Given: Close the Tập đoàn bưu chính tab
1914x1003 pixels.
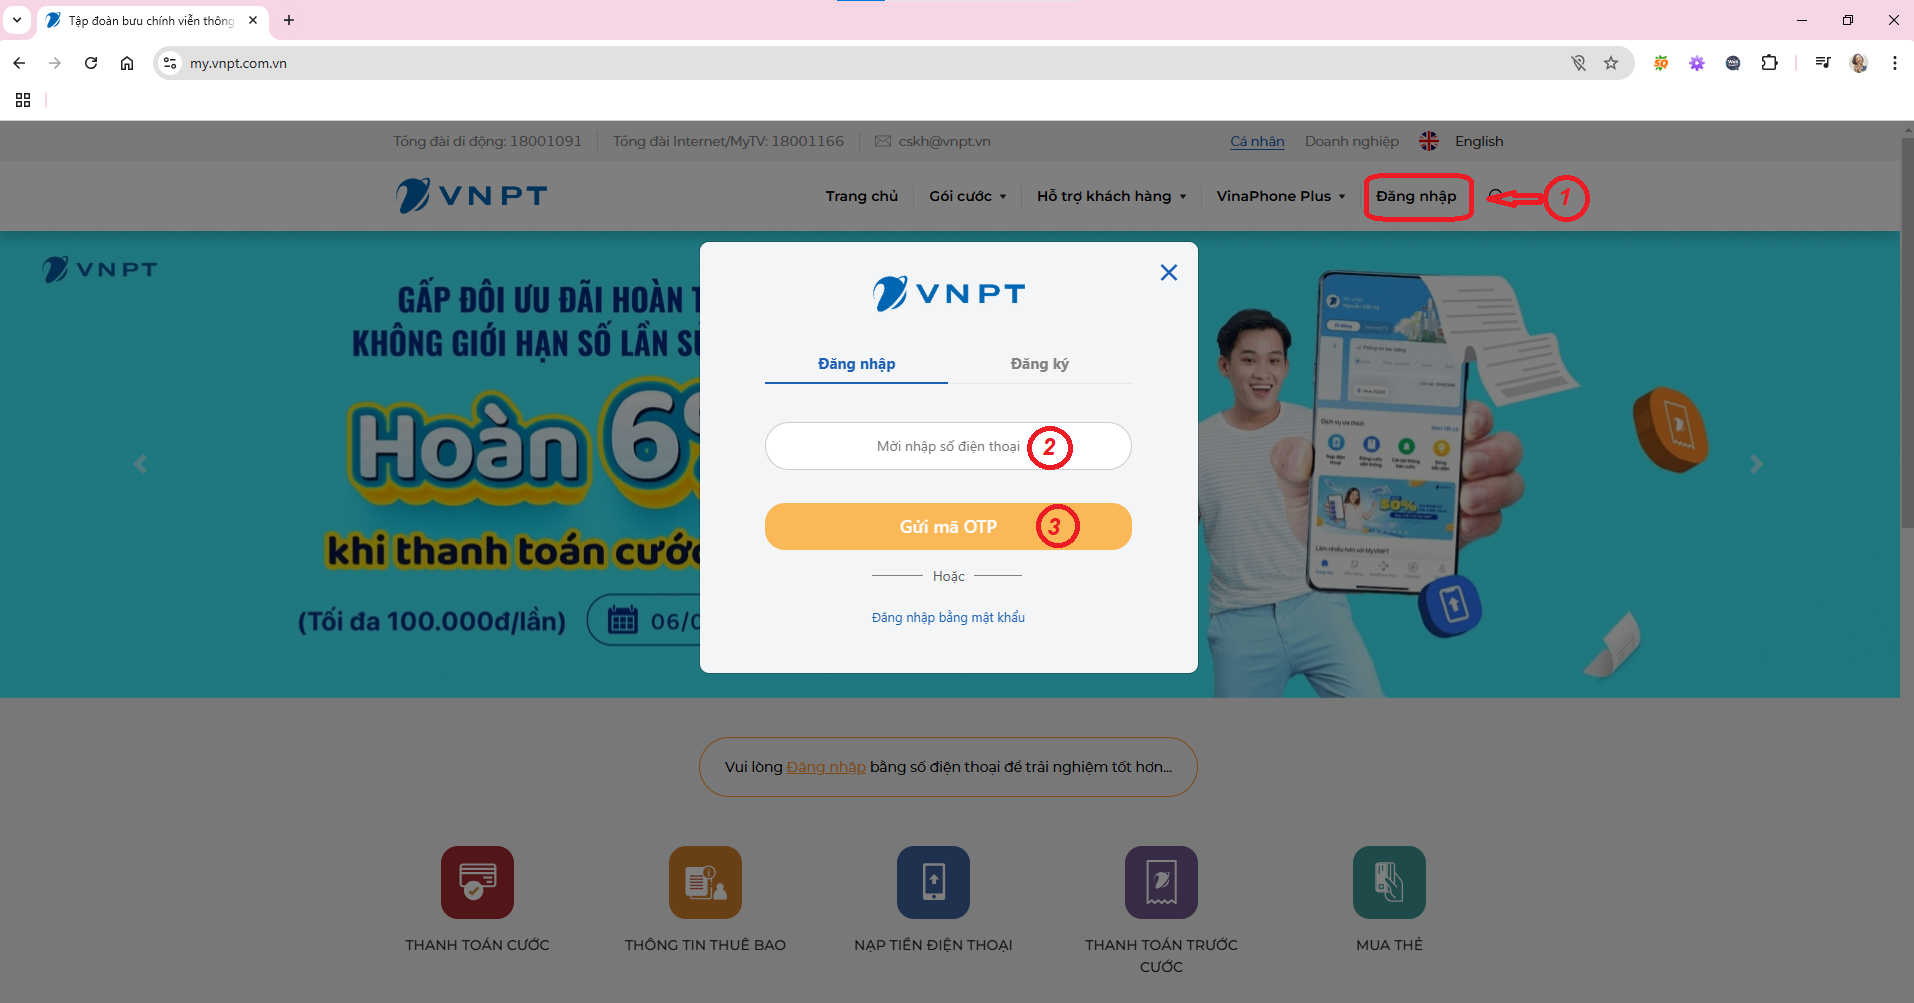Looking at the screenshot, I should pyautogui.click(x=253, y=20).
